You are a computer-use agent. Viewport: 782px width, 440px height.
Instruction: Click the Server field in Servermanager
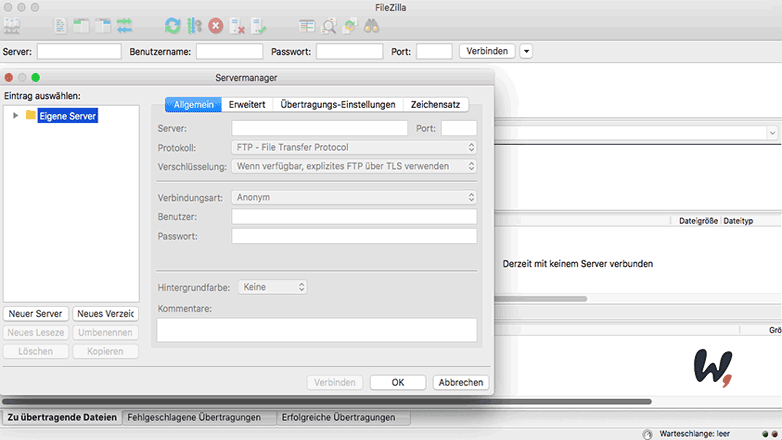320,128
